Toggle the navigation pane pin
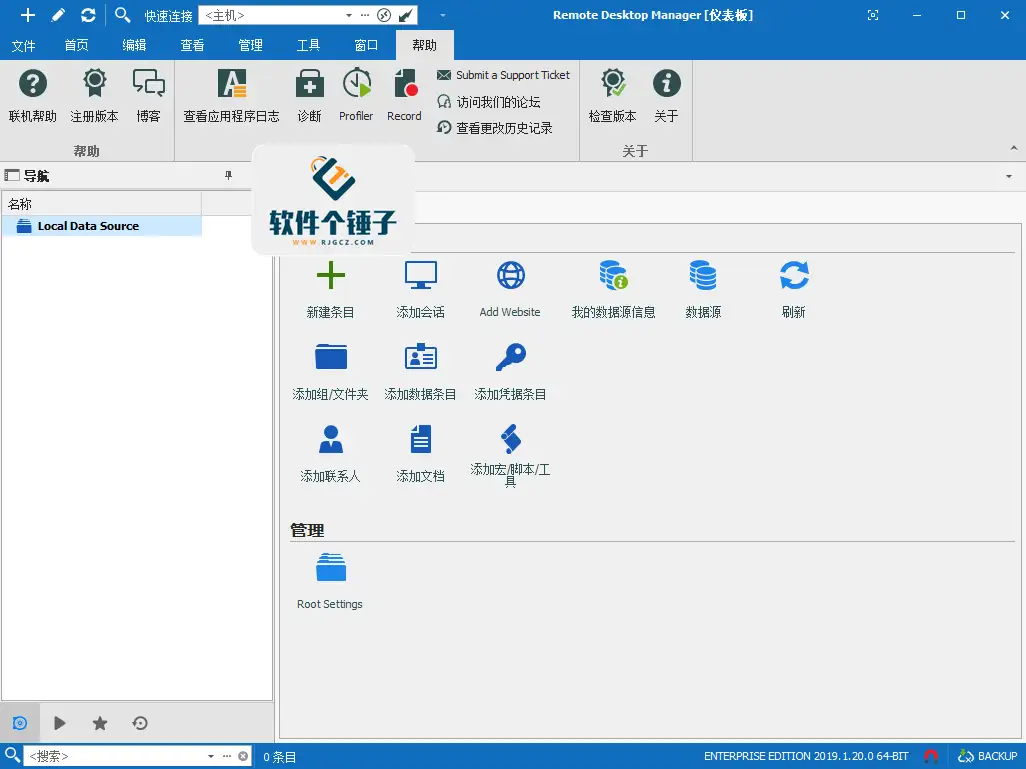The image size is (1026, 769). point(228,175)
